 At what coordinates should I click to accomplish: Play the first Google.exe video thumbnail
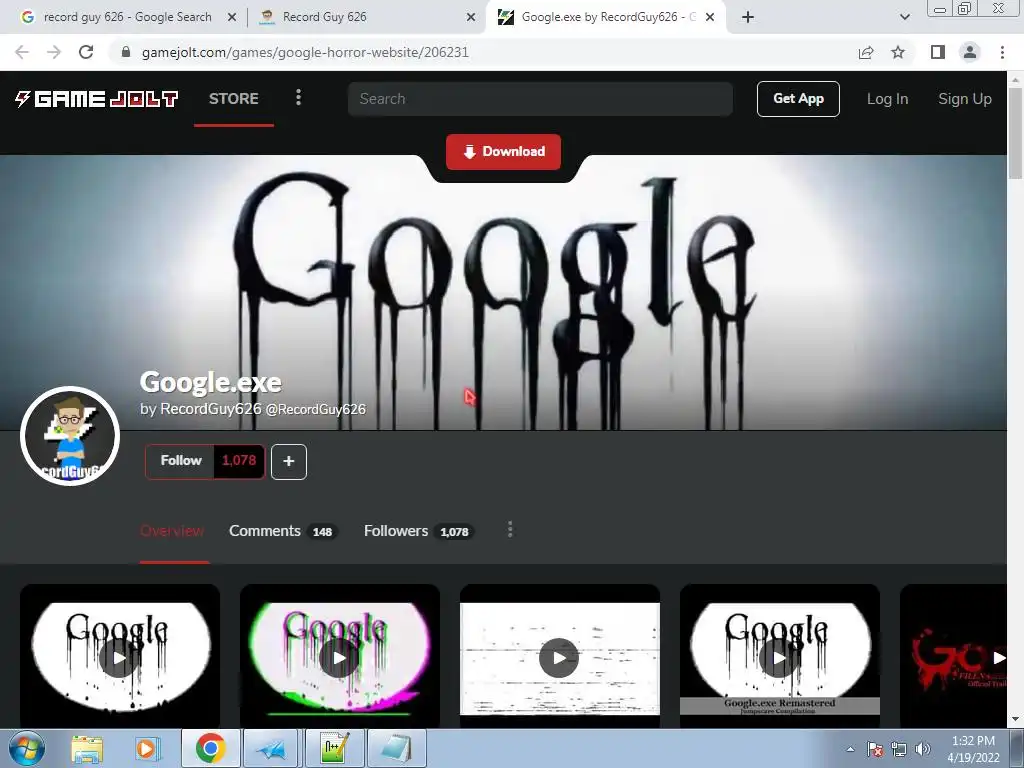point(120,657)
